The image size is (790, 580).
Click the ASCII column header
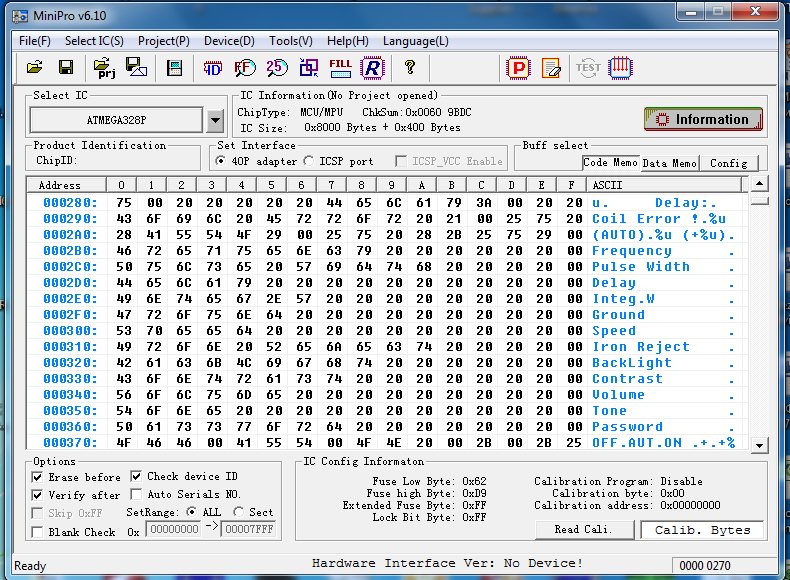pyautogui.click(x=664, y=185)
